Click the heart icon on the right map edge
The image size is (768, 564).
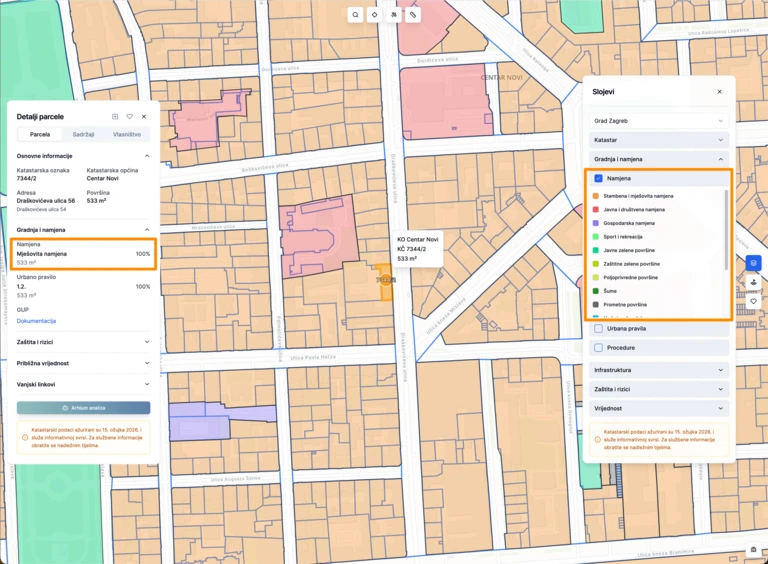pyautogui.click(x=753, y=301)
